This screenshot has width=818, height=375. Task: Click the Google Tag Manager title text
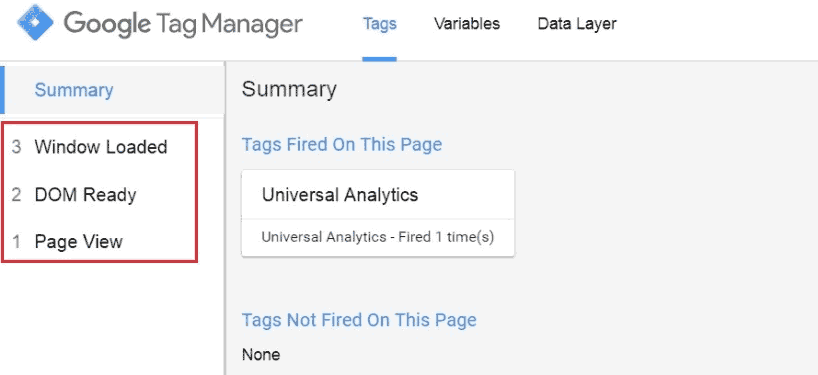coord(183,23)
